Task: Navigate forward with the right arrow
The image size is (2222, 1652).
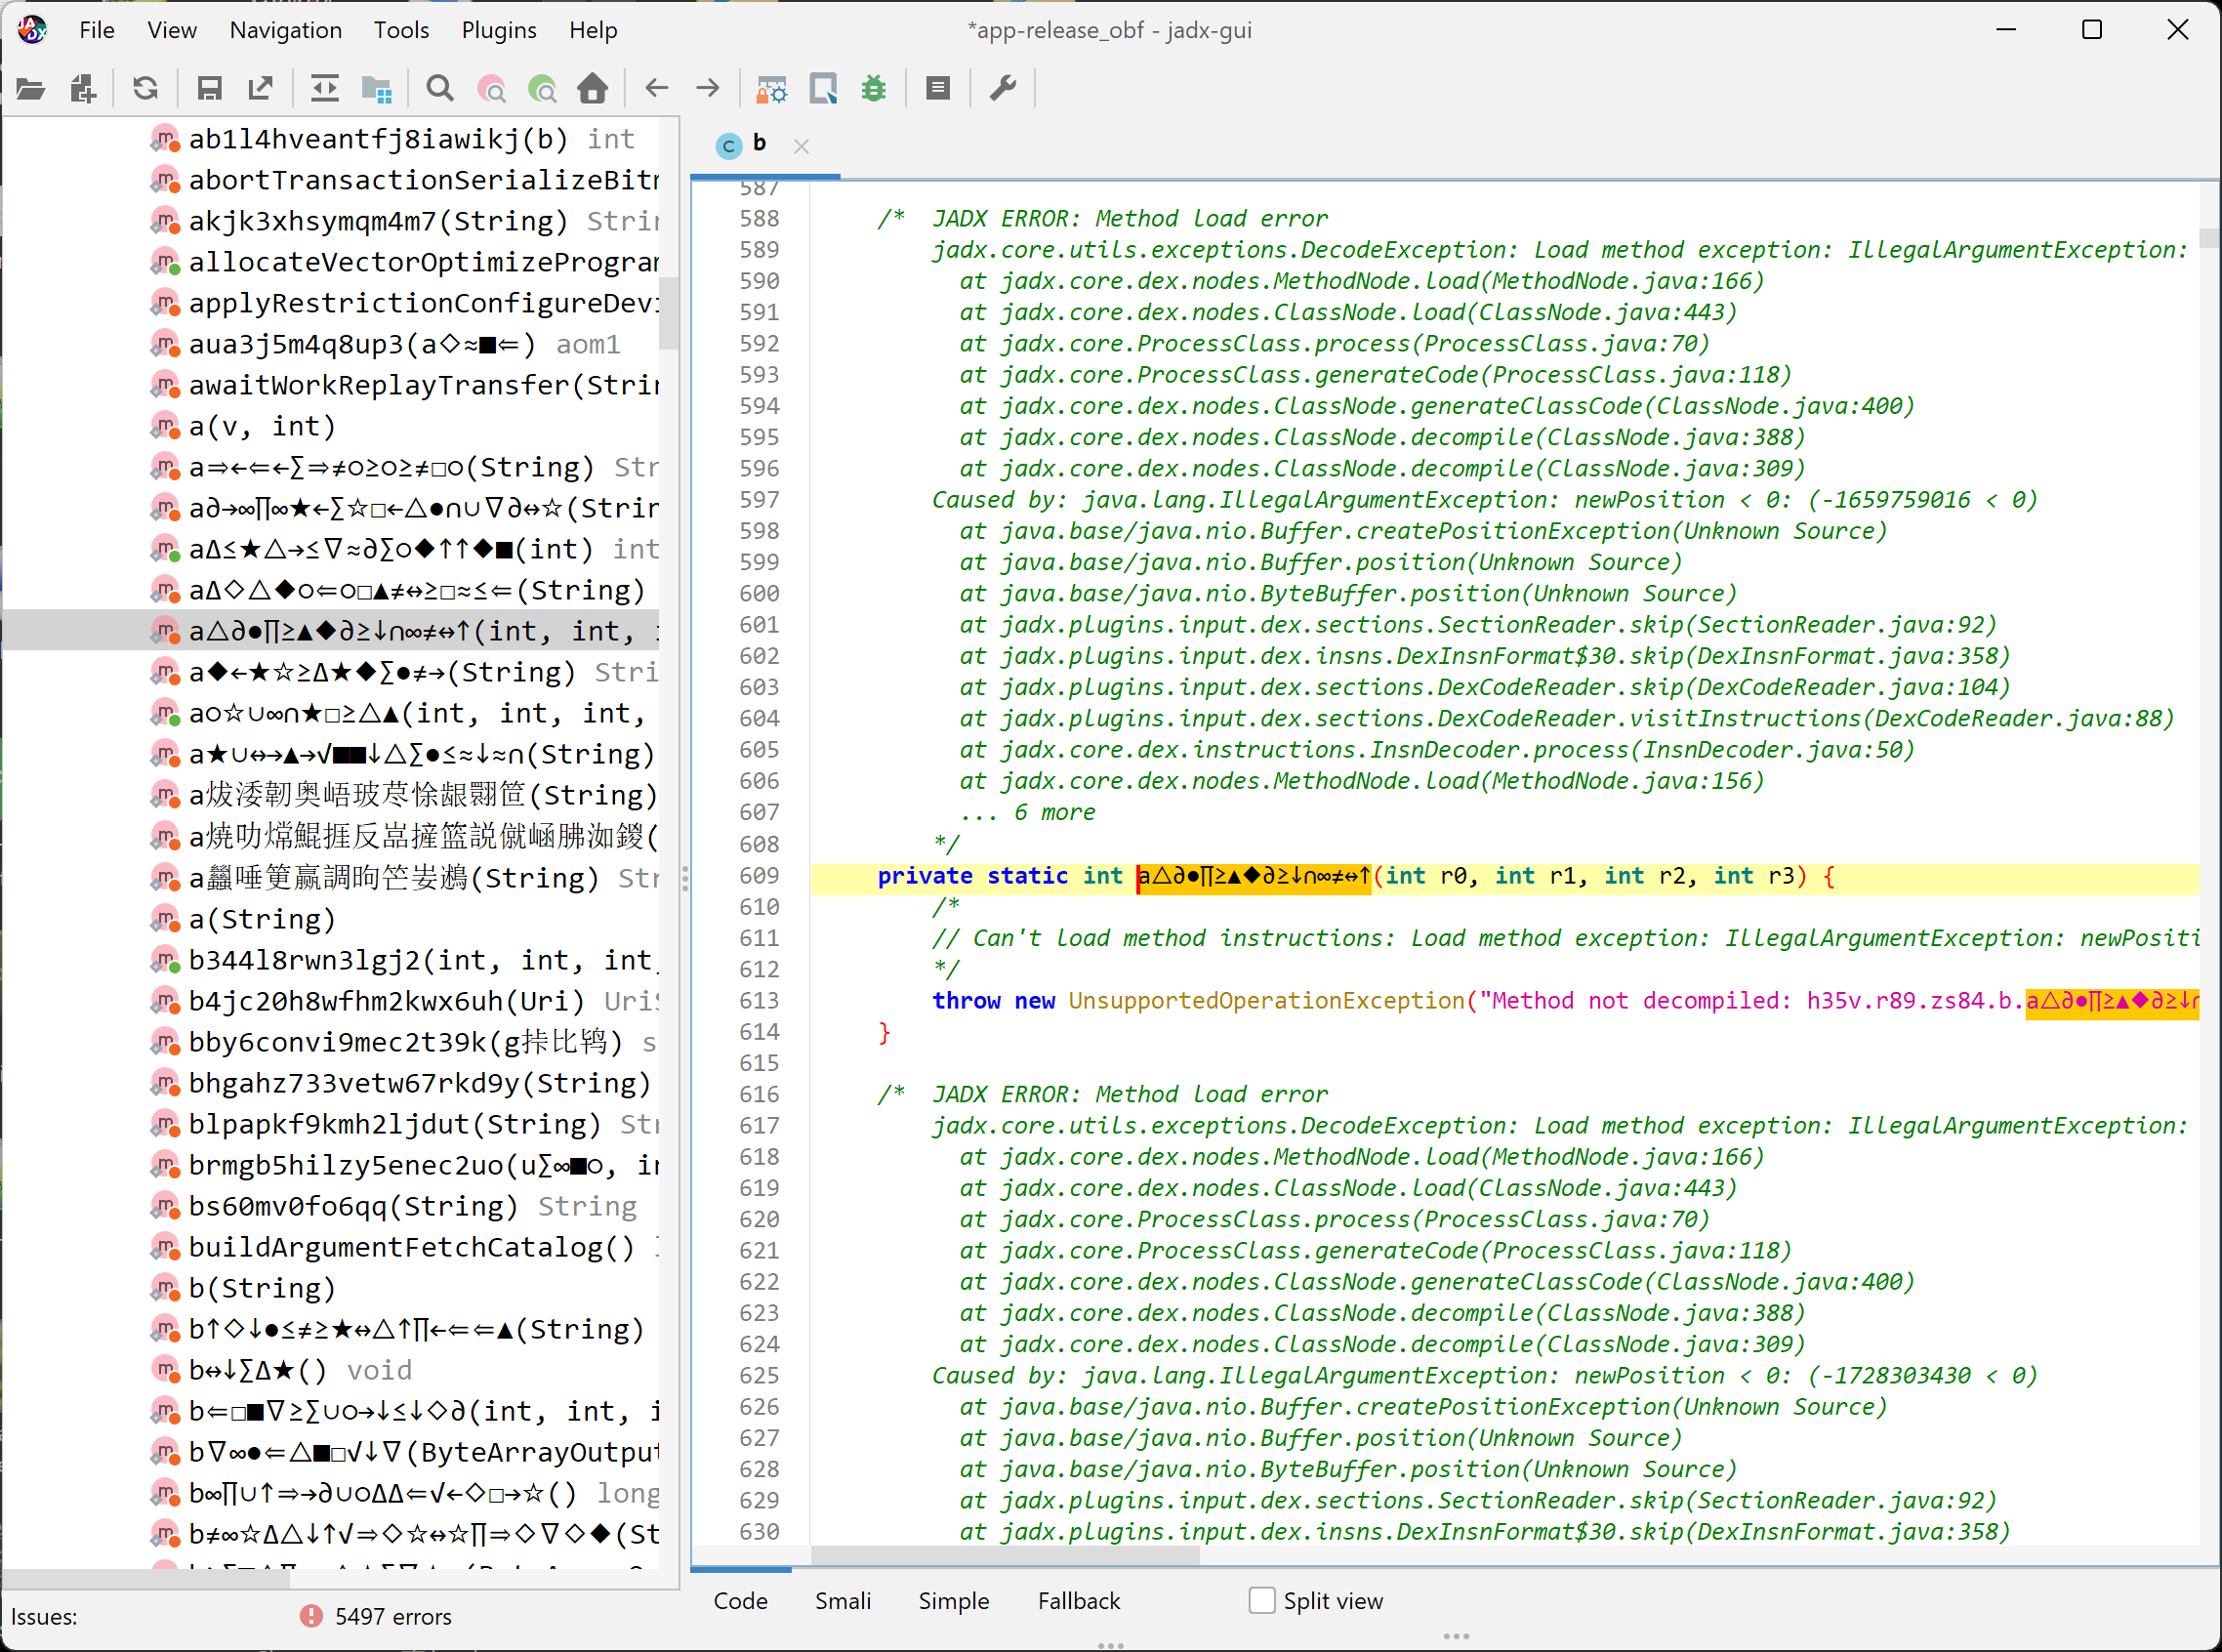Action: click(708, 89)
